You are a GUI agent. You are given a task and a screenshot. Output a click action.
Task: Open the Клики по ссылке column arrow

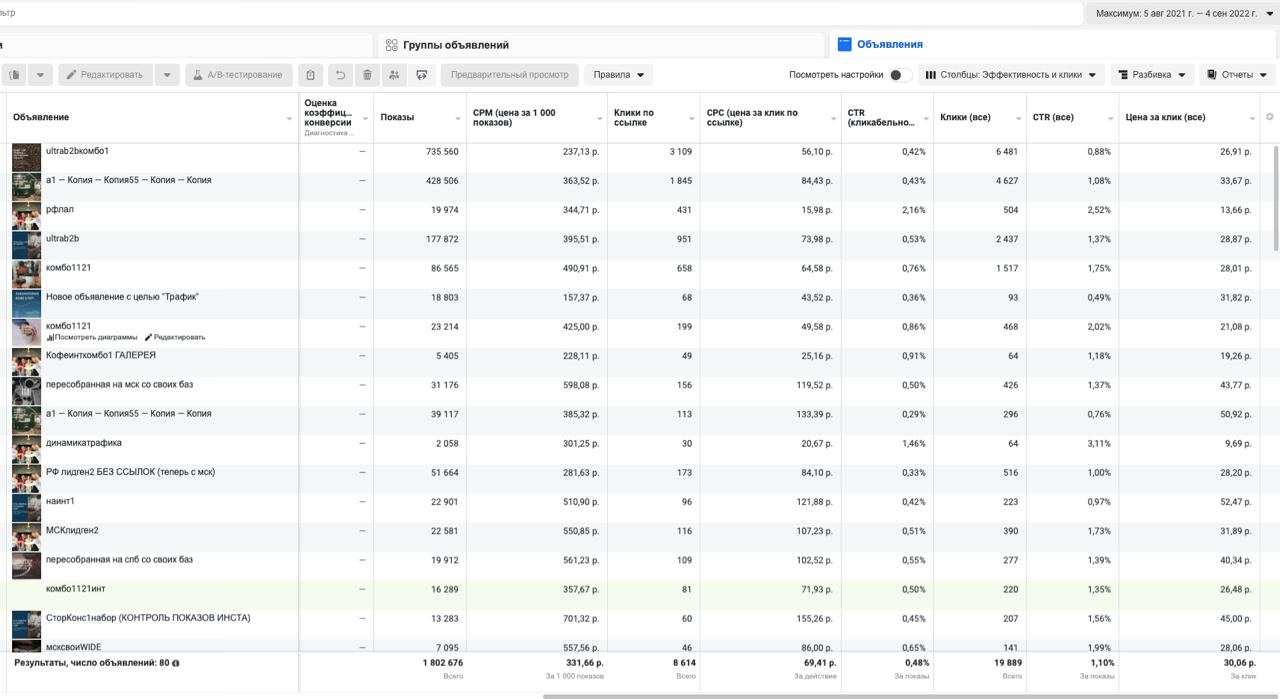[691, 119]
